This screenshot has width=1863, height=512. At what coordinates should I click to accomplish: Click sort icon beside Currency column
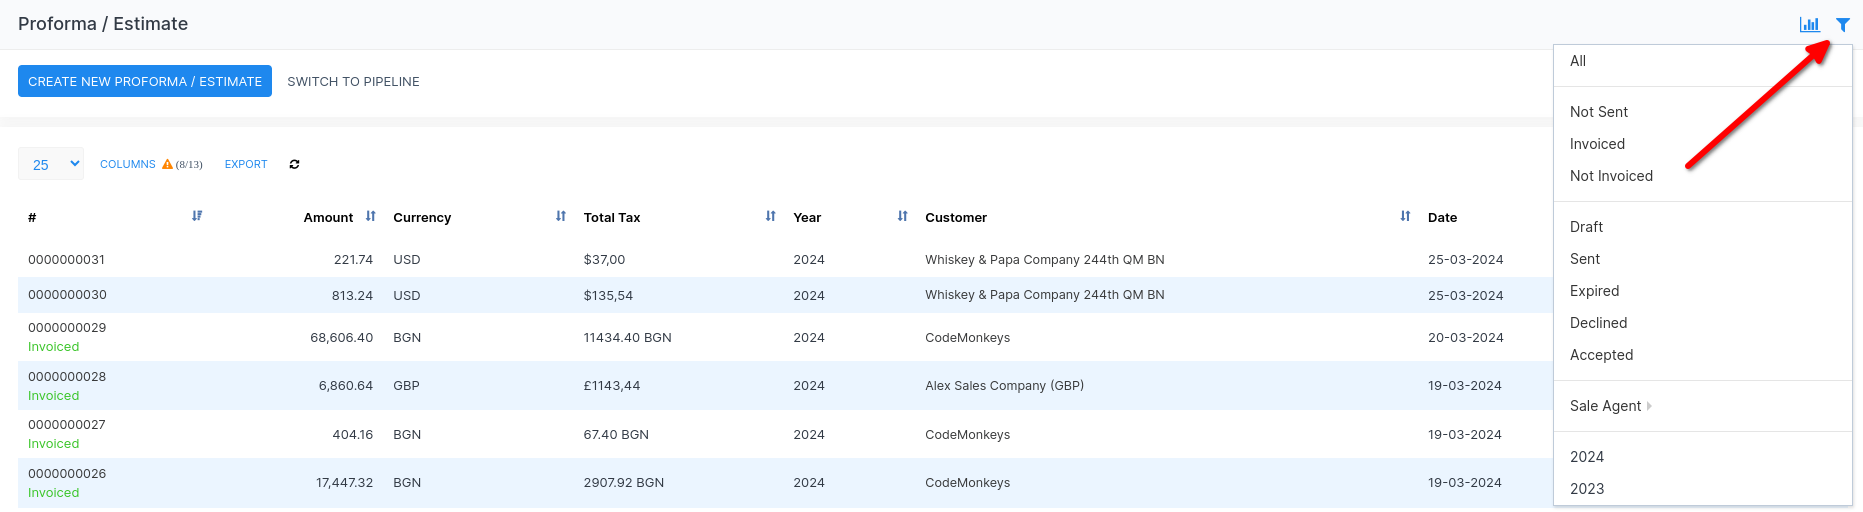pos(561,216)
